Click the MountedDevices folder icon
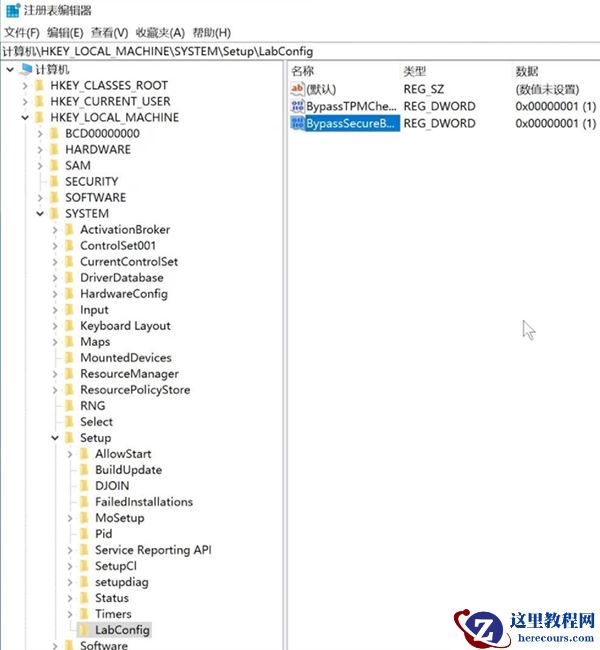This screenshot has width=600, height=650. [x=69, y=358]
